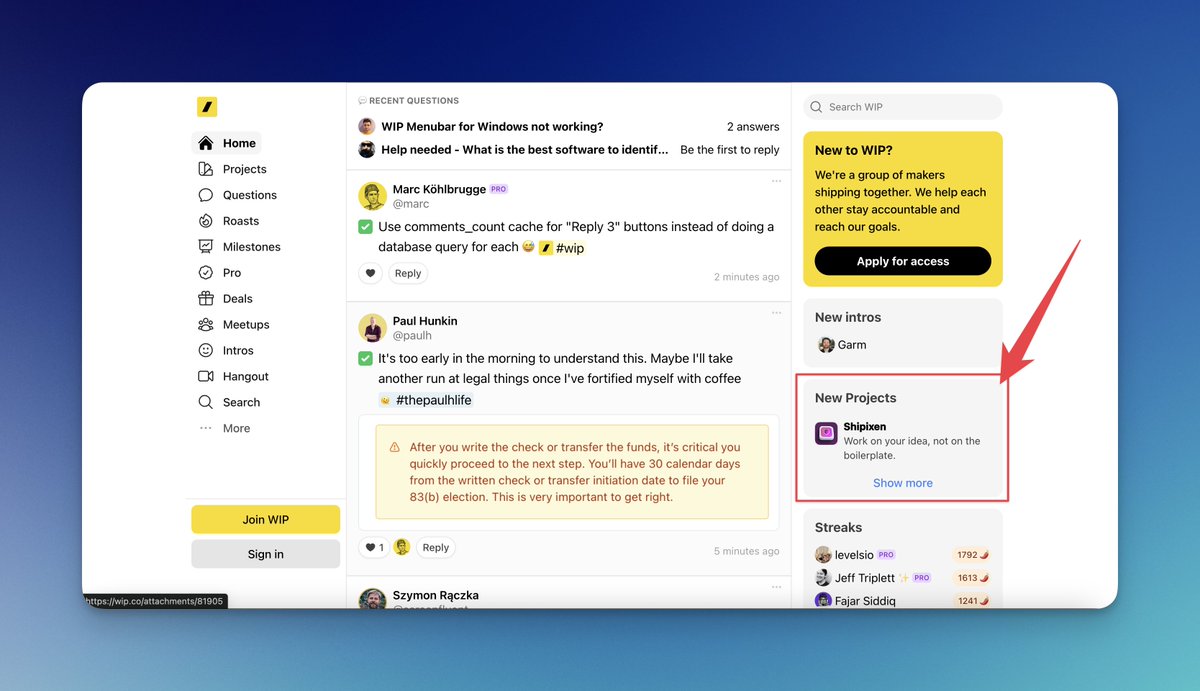Screen dimensions: 1200x691
Task: Click avatar next to WIP Menubar question
Action: click(367, 127)
